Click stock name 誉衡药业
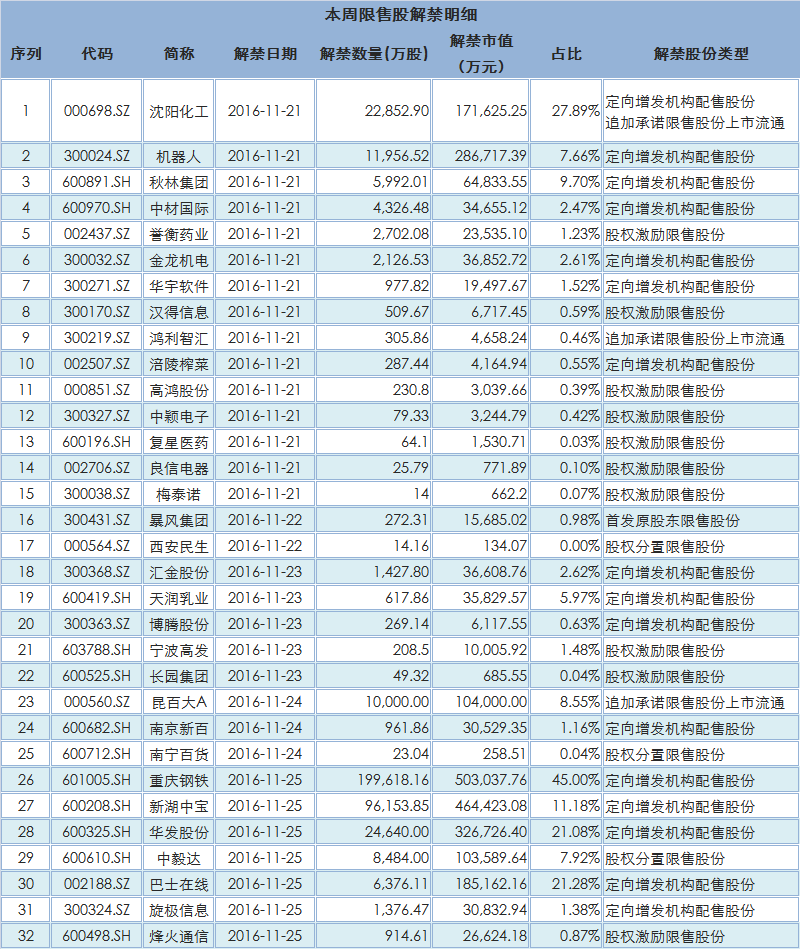 point(179,234)
